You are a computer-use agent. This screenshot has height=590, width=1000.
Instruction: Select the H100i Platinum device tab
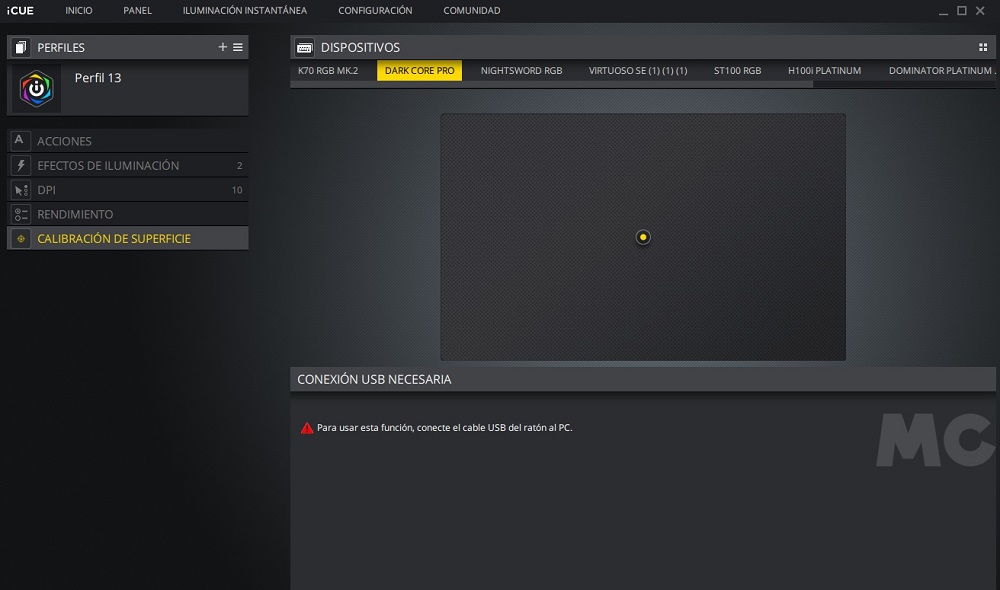pyautogui.click(x=824, y=71)
